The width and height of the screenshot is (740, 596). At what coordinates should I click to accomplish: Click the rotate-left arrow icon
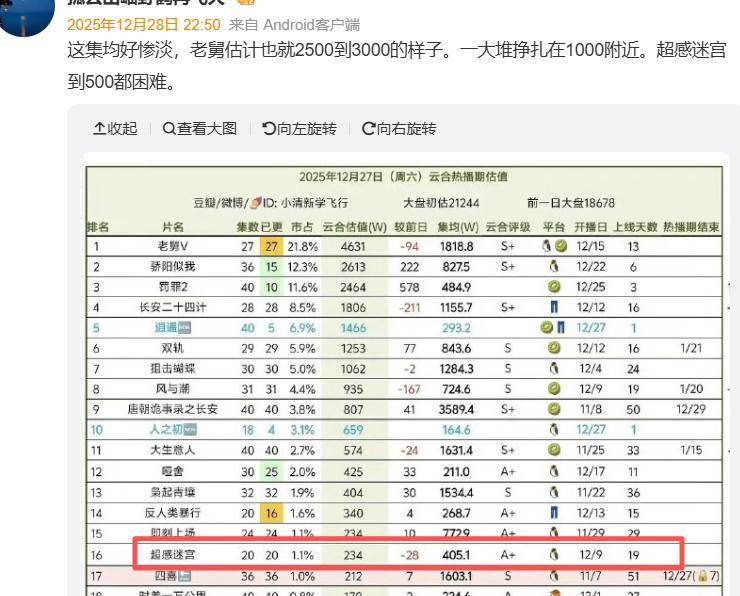[269, 129]
